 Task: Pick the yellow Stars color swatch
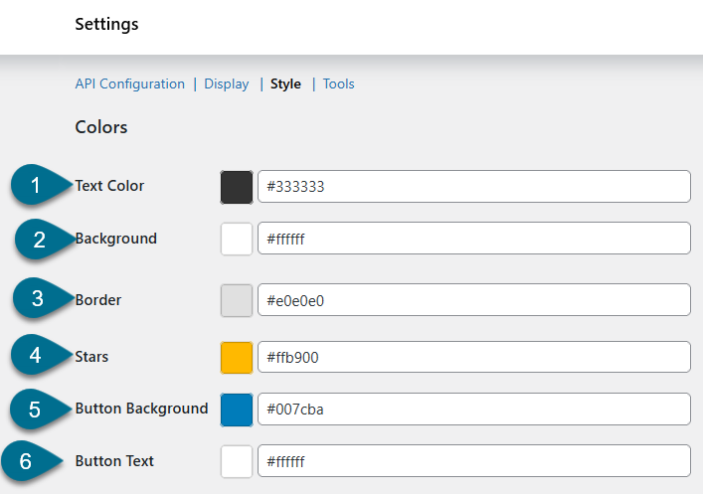click(x=236, y=357)
